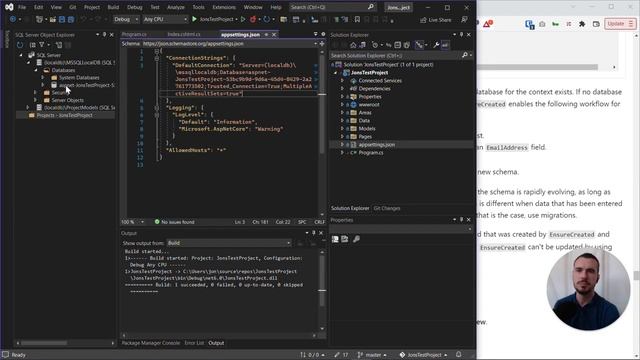The image size is (640, 360).
Task: Close the appsettings.json editor tab
Action: coord(274,35)
